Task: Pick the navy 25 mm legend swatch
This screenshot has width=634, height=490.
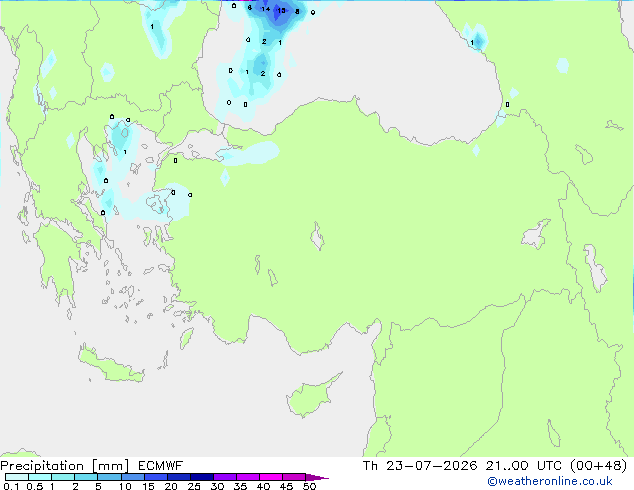Action: click(202, 477)
